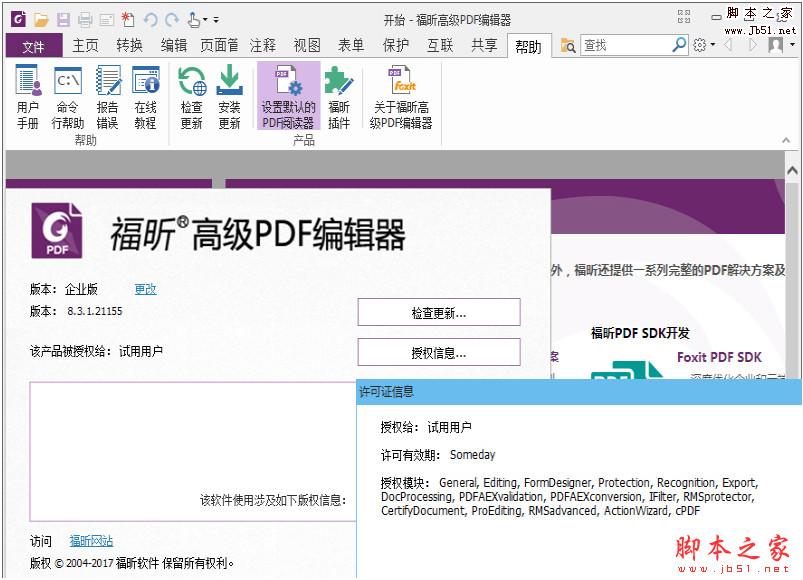Click the Foxit application logo icon
803x580 pixels.
pyautogui.click(x=18, y=19)
